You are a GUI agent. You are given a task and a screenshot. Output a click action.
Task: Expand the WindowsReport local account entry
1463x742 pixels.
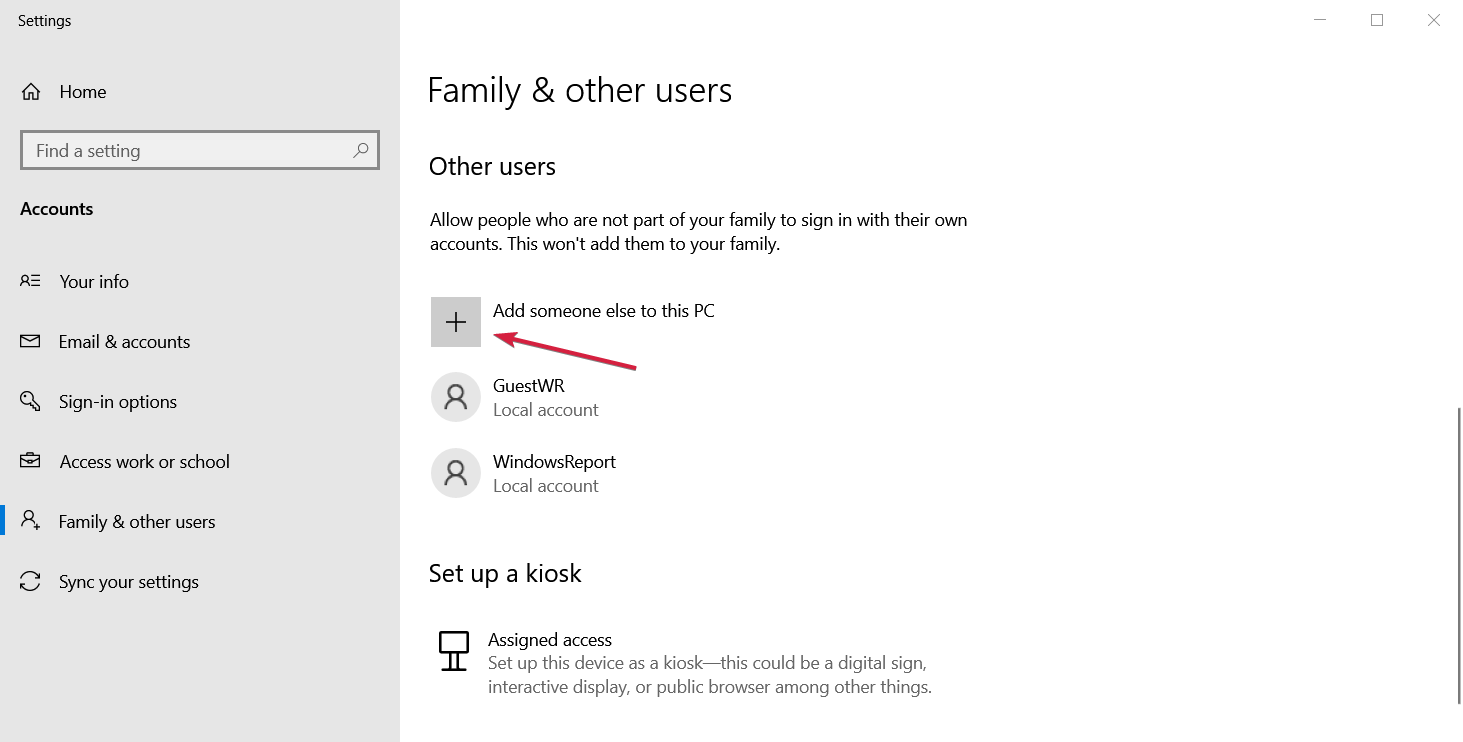(554, 473)
